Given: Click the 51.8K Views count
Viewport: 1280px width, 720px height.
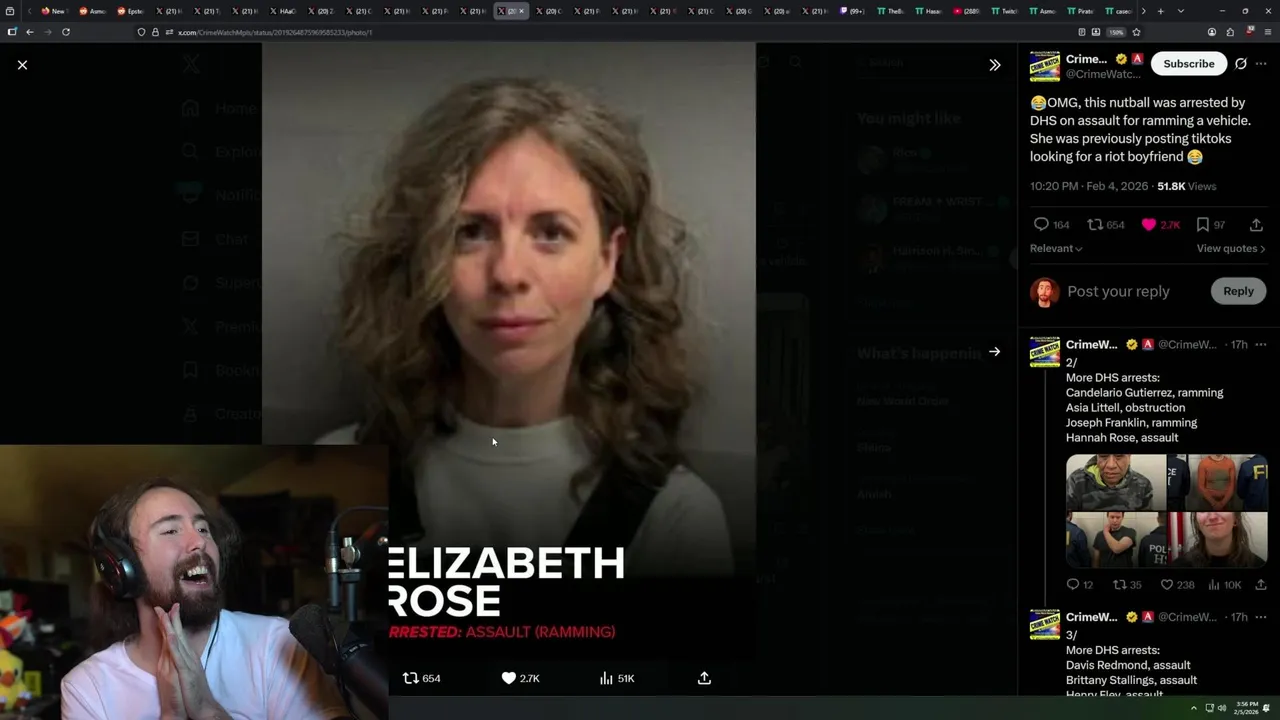Looking at the screenshot, I should [x=1187, y=186].
